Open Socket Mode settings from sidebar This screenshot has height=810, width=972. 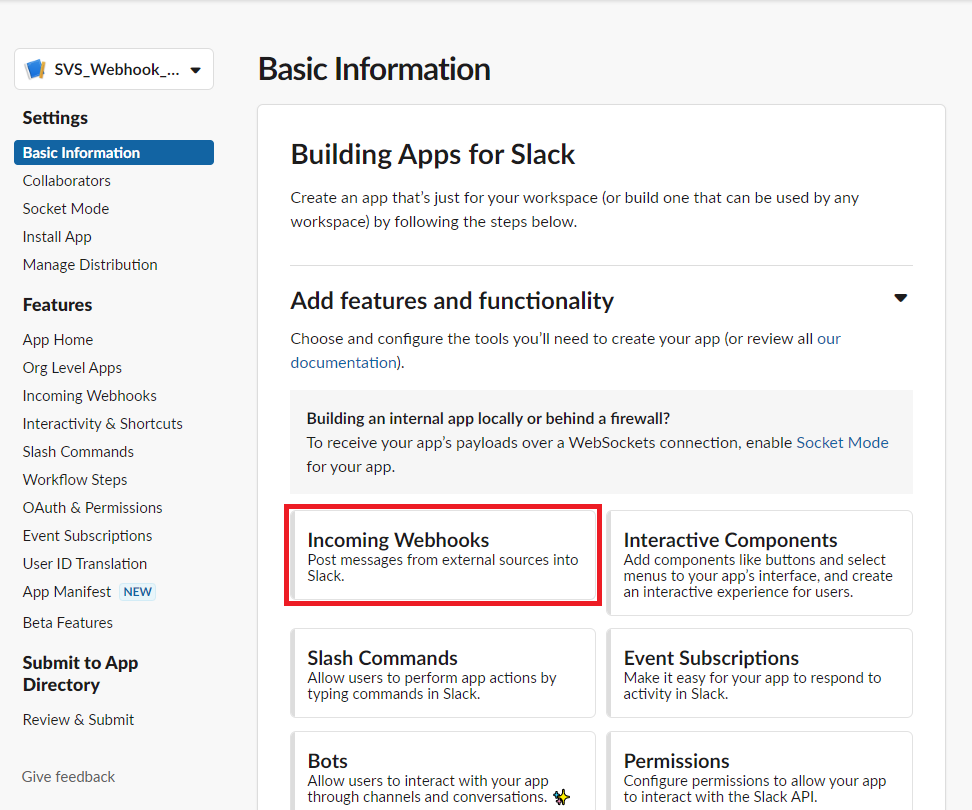tap(65, 208)
